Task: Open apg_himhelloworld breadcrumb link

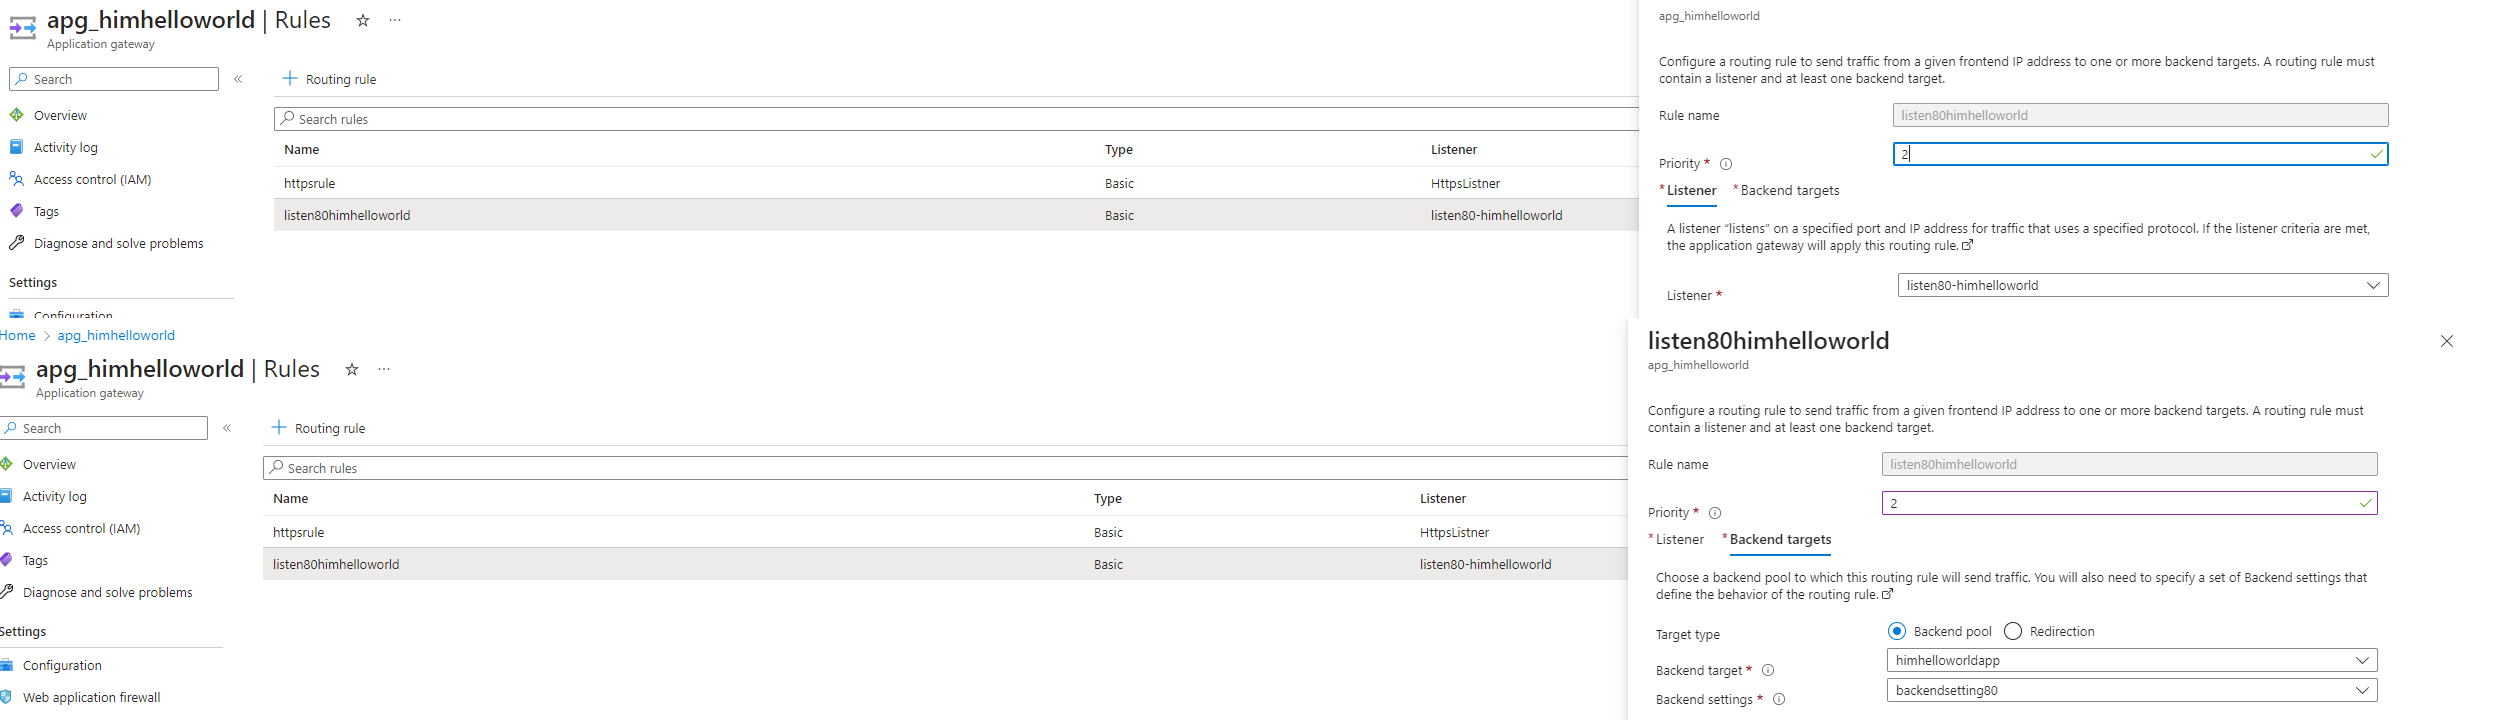Action: point(116,335)
